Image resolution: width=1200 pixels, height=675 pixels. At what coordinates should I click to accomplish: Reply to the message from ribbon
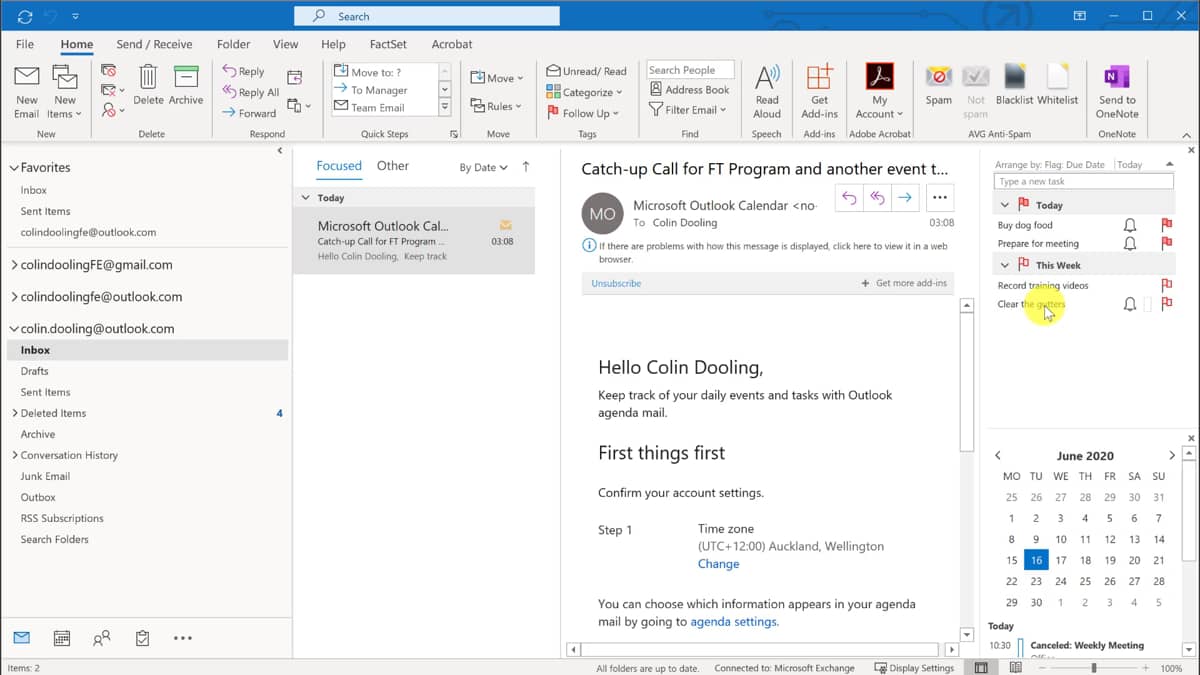(243, 72)
